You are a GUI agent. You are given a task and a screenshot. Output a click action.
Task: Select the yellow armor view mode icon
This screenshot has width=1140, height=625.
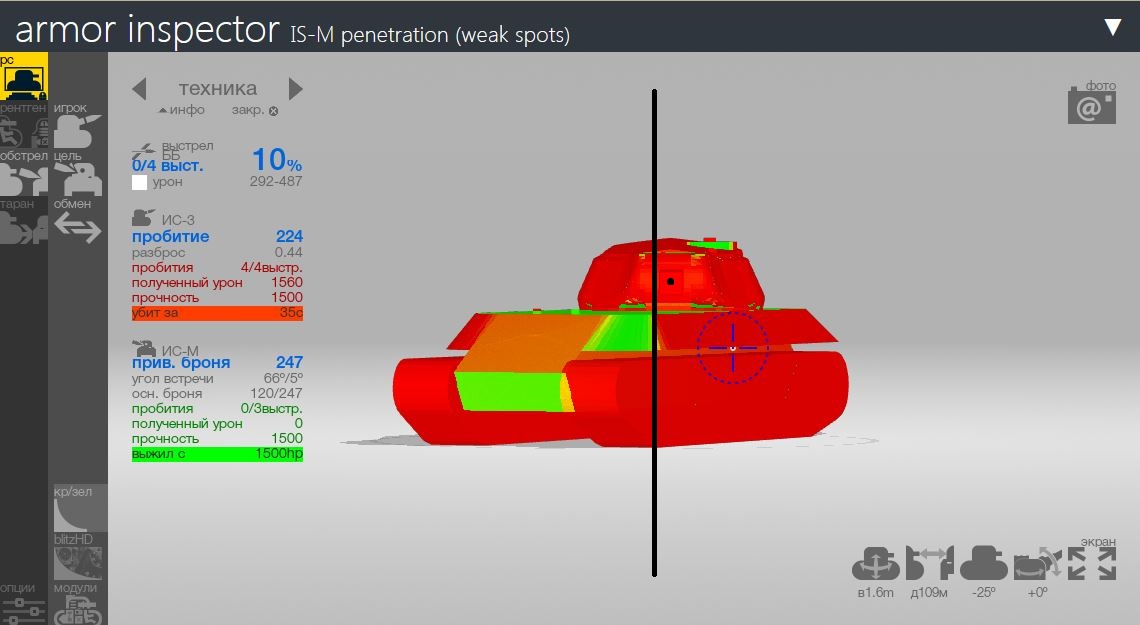[23, 76]
